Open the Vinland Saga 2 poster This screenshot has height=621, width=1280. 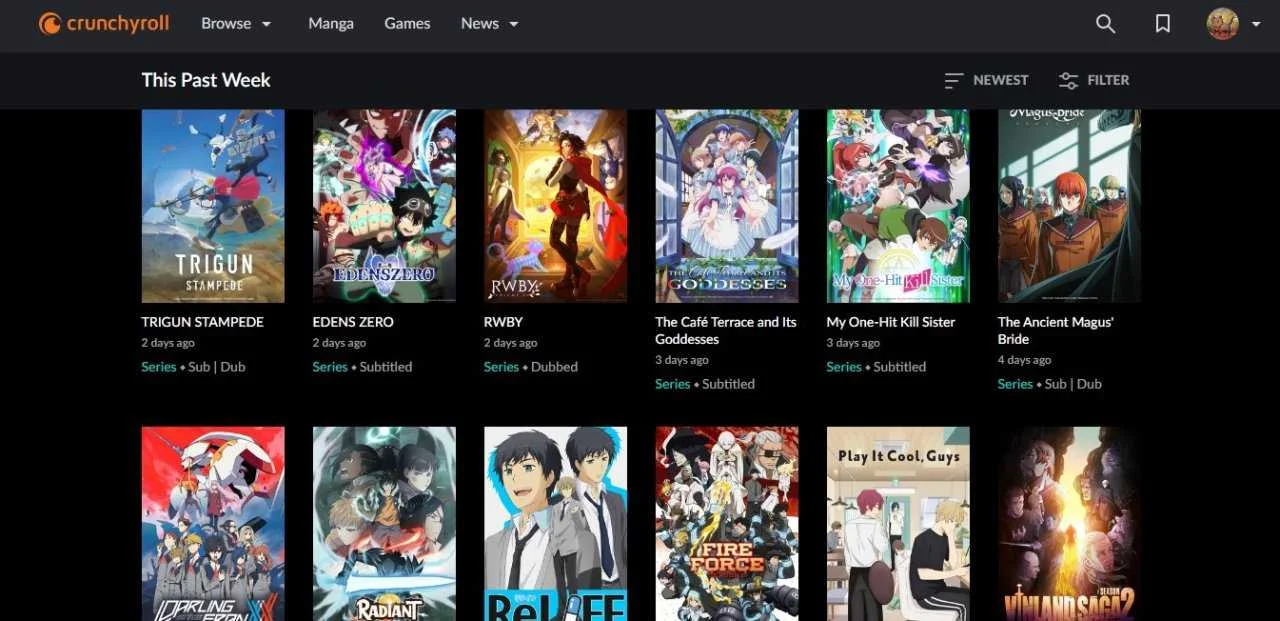point(1069,524)
